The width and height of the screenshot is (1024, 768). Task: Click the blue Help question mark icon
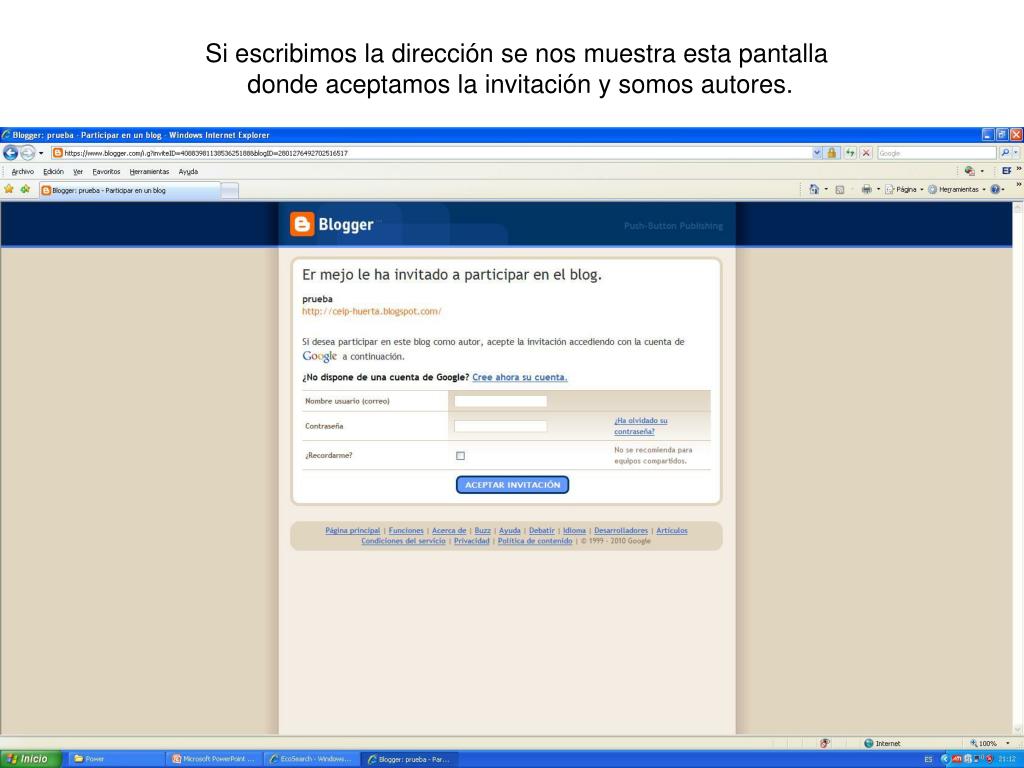click(x=995, y=189)
